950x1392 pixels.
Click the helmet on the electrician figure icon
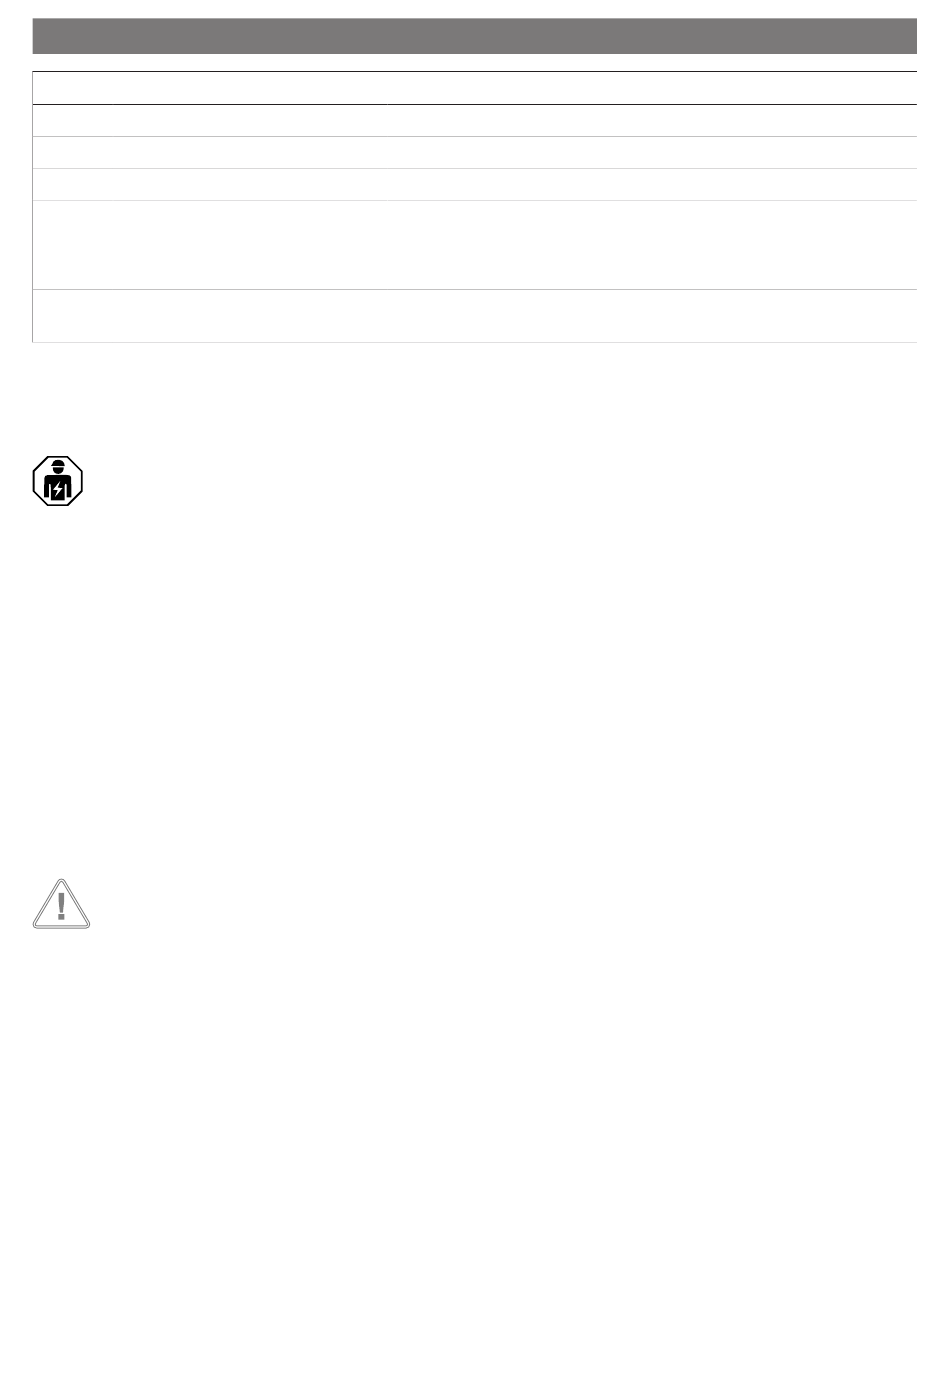pyautogui.click(x=58, y=465)
